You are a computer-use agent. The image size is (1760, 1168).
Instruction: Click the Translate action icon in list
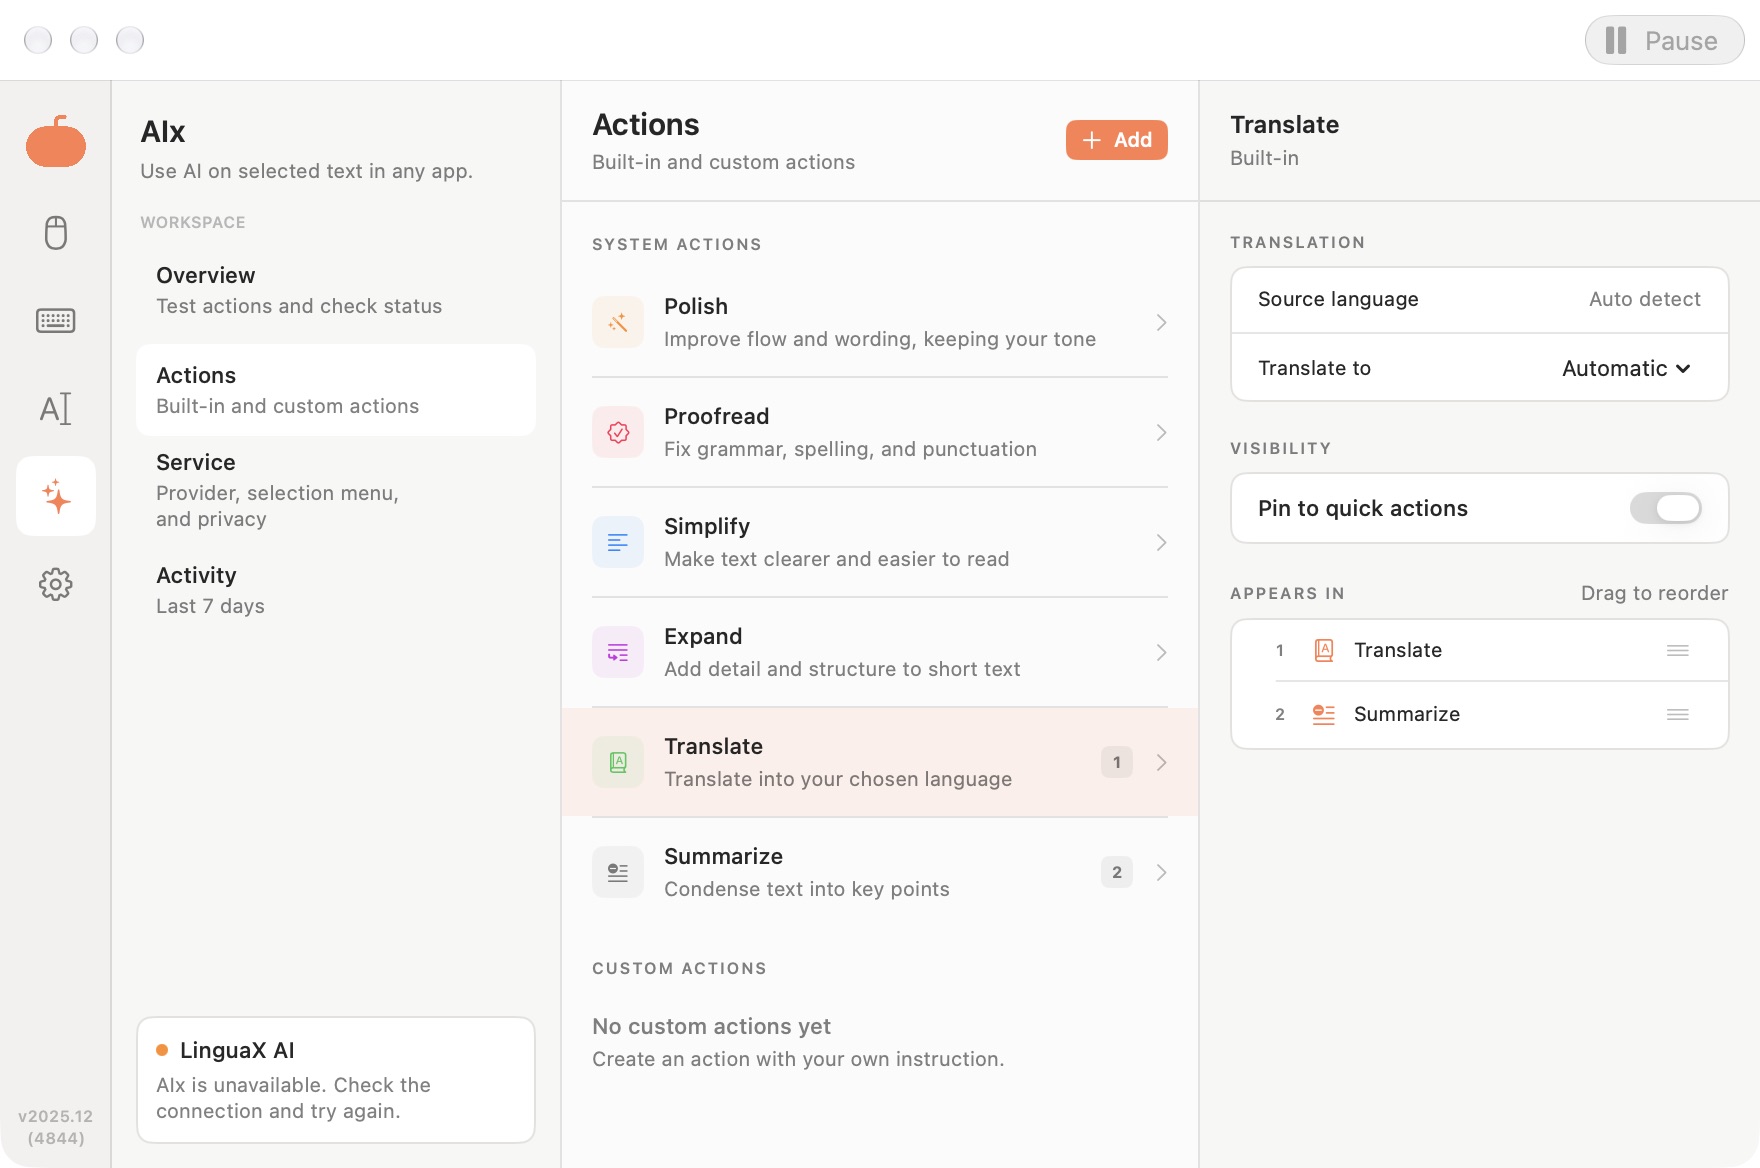click(x=618, y=762)
